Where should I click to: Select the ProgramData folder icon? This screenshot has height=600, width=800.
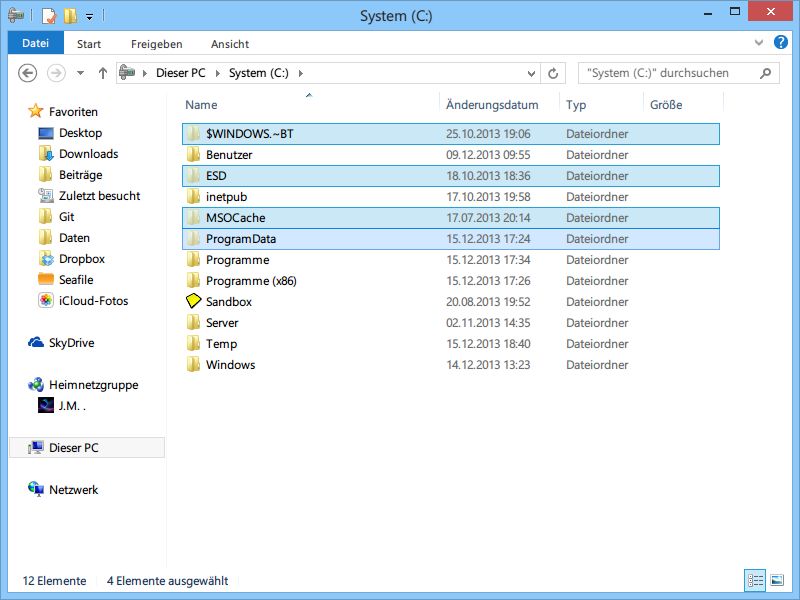pos(193,239)
